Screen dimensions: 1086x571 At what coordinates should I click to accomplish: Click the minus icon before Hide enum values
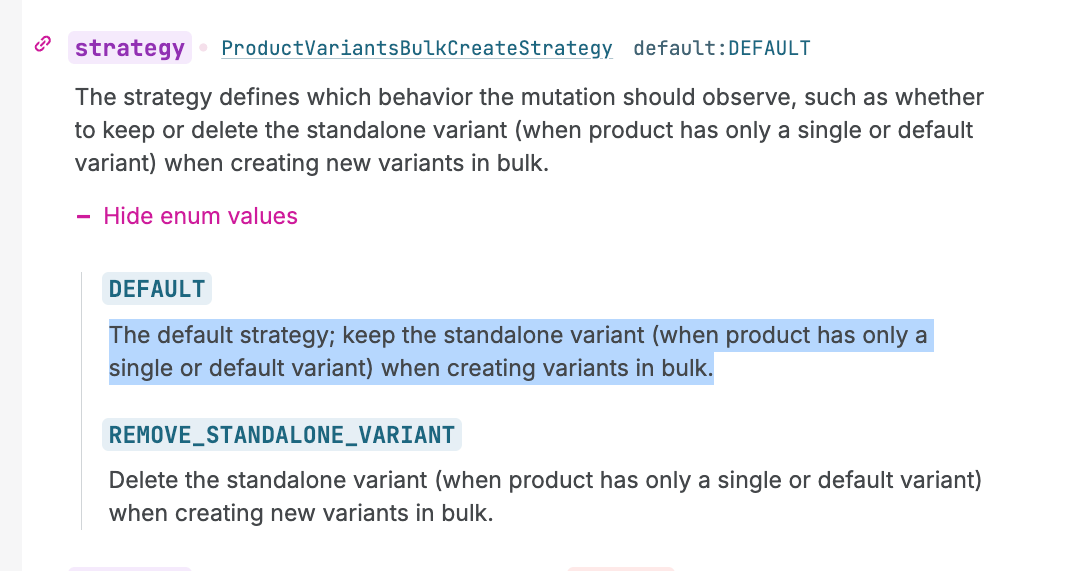coord(84,216)
